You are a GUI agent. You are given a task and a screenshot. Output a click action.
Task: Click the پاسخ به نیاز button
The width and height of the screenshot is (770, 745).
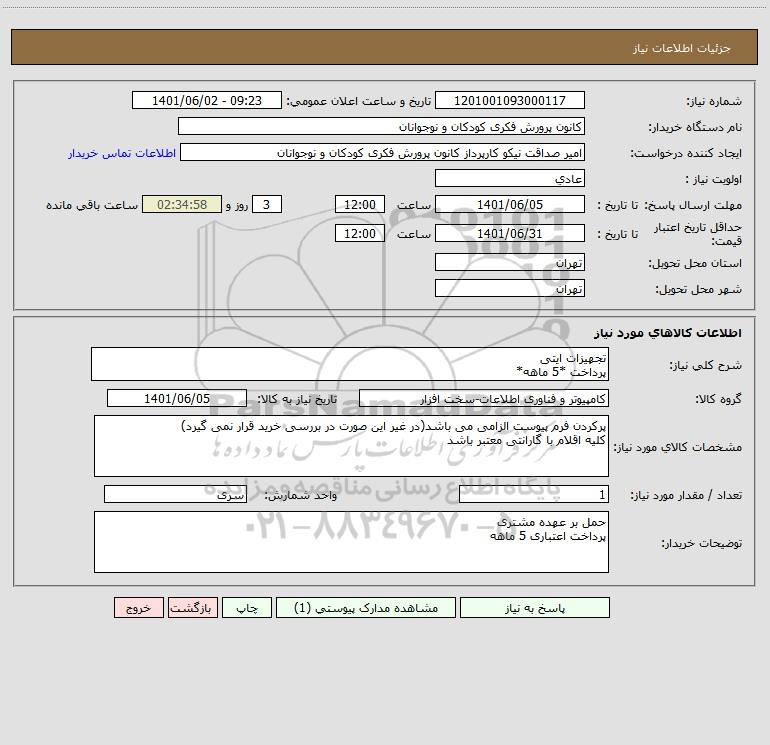(535, 607)
